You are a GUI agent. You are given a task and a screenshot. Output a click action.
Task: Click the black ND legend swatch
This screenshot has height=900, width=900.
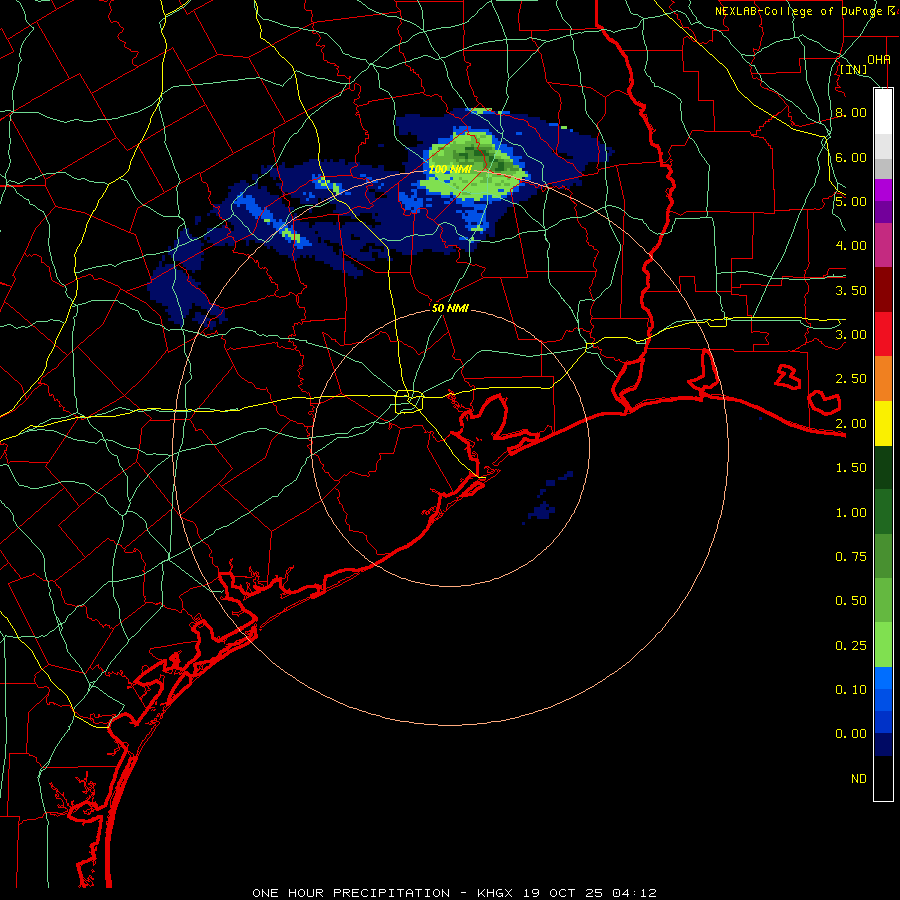(x=883, y=778)
